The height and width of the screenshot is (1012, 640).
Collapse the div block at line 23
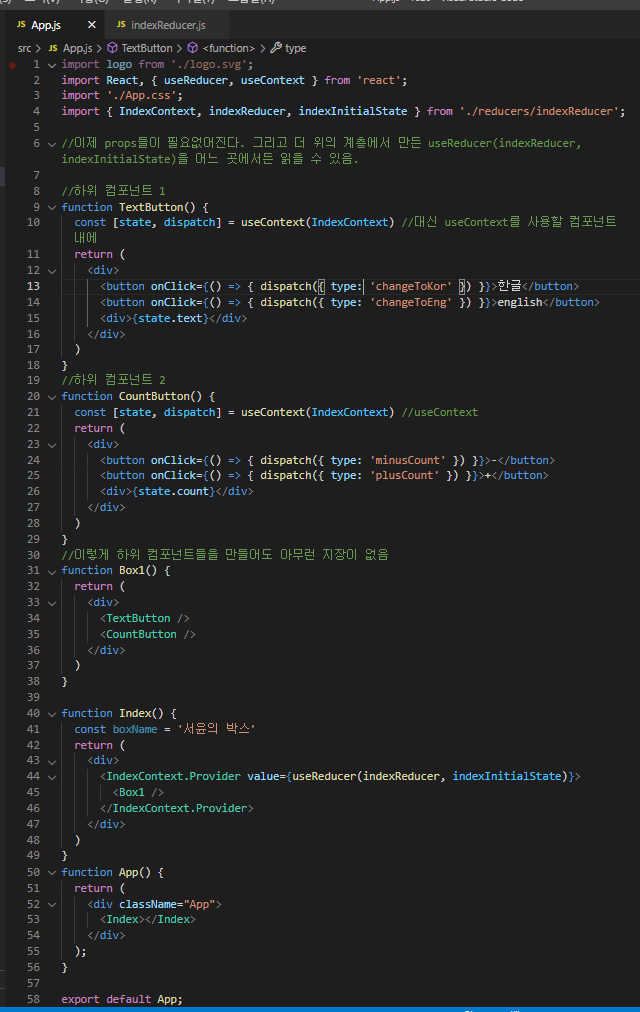pos(52,445)
